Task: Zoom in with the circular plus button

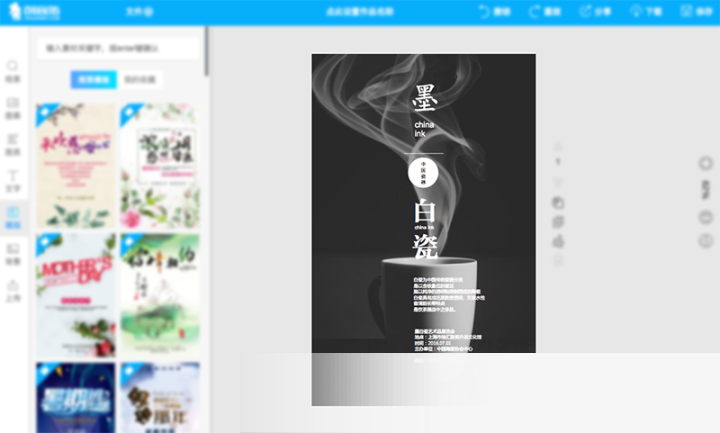Action: pyautogui.click(x=706, y=163)
